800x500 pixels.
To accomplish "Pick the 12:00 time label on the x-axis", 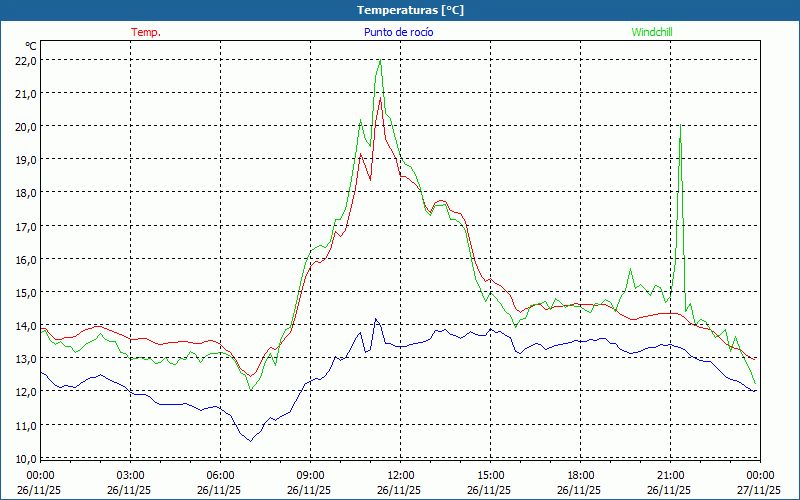I will click(x=400, y=475).
